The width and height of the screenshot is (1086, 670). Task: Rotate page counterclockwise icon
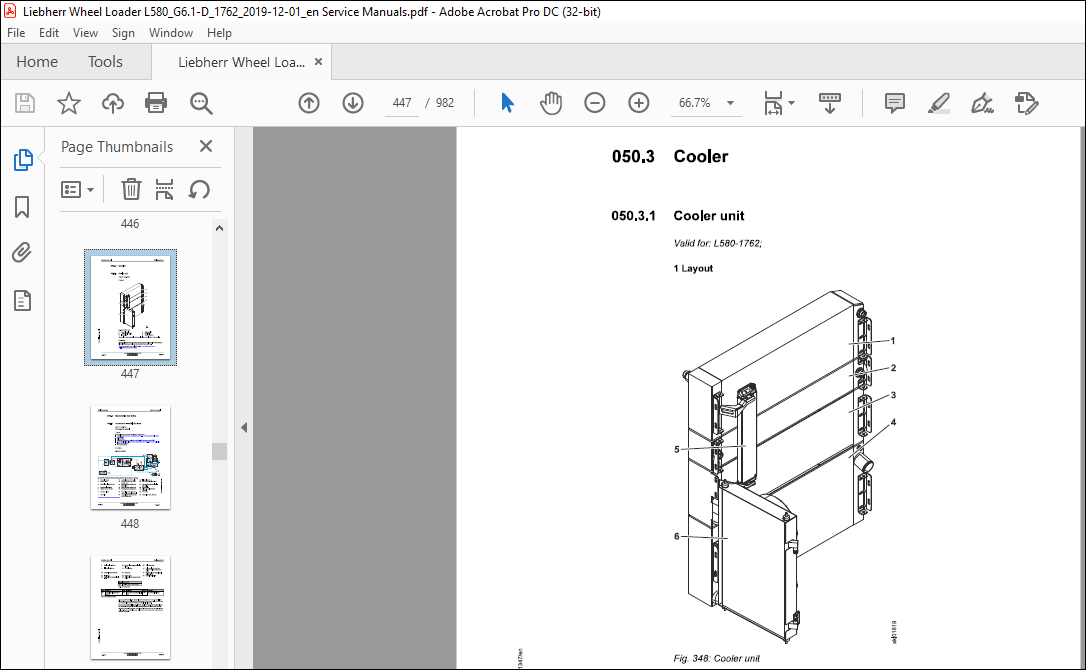point(199,189)
